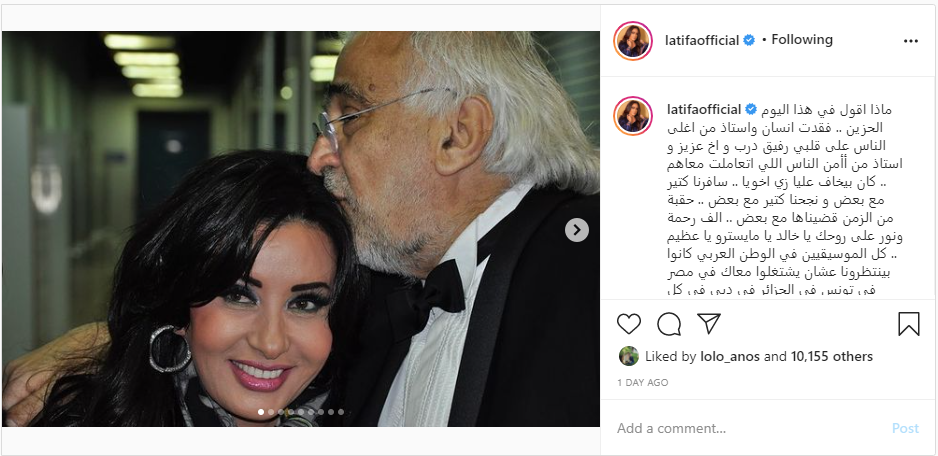Open latifaofficial profile picture in header
938x456 pixels.
(633, 41)
